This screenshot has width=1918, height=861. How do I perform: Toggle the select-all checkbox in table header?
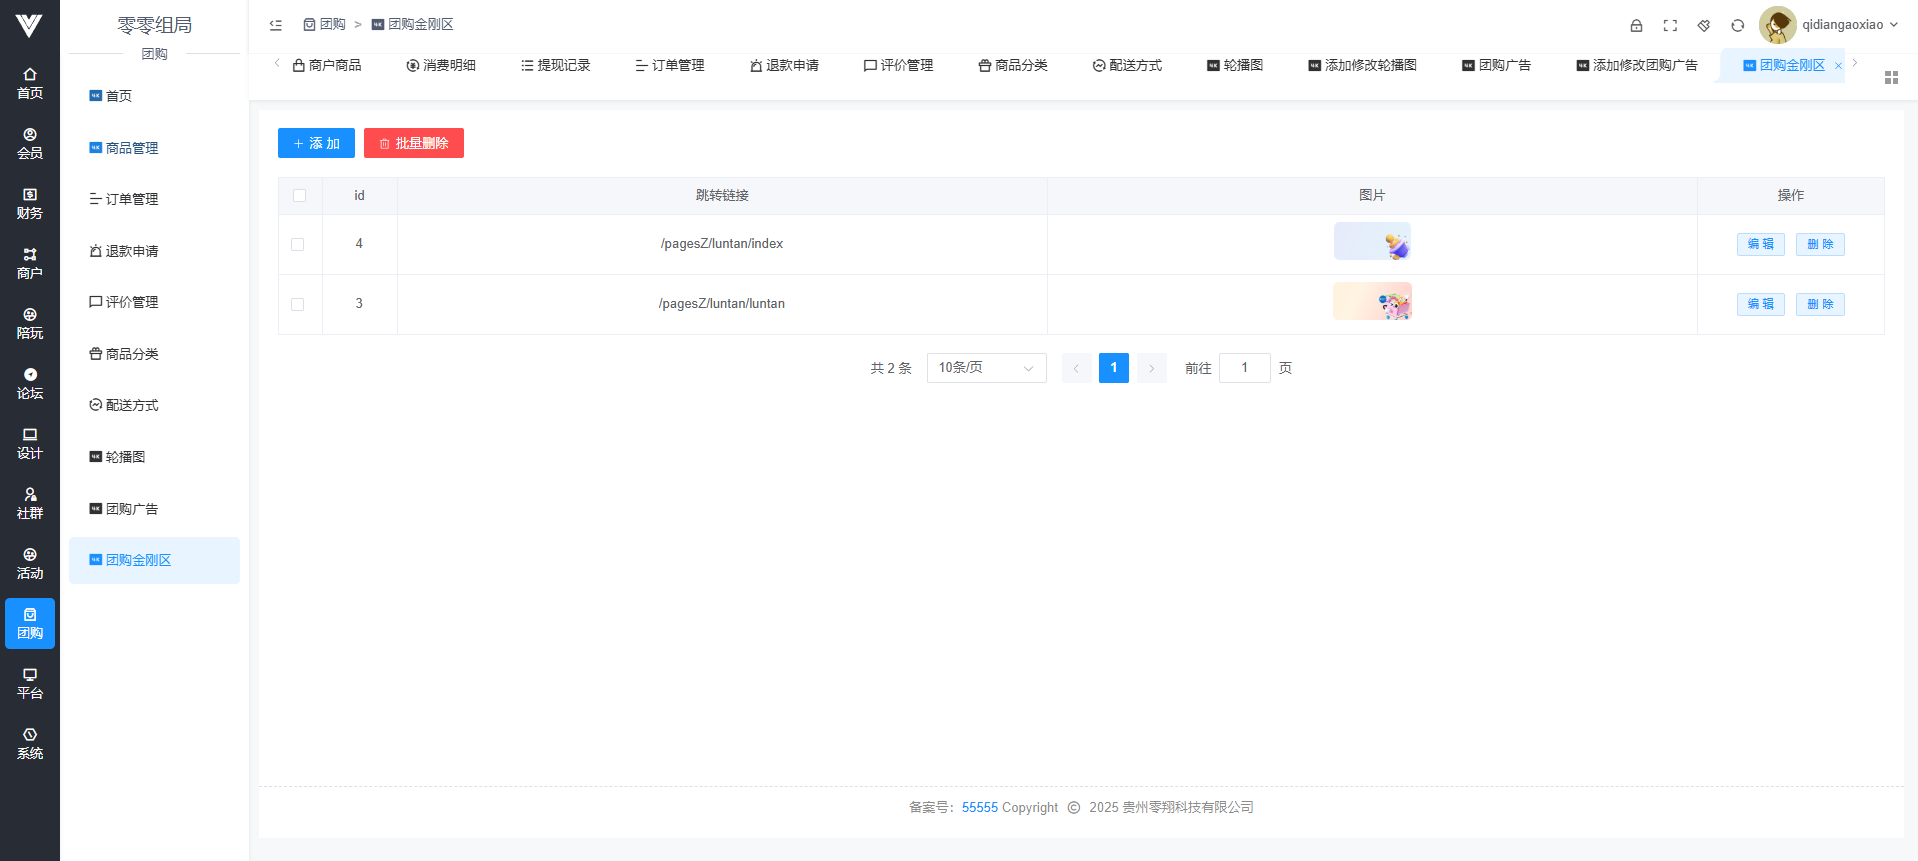[x=299, y=196]
